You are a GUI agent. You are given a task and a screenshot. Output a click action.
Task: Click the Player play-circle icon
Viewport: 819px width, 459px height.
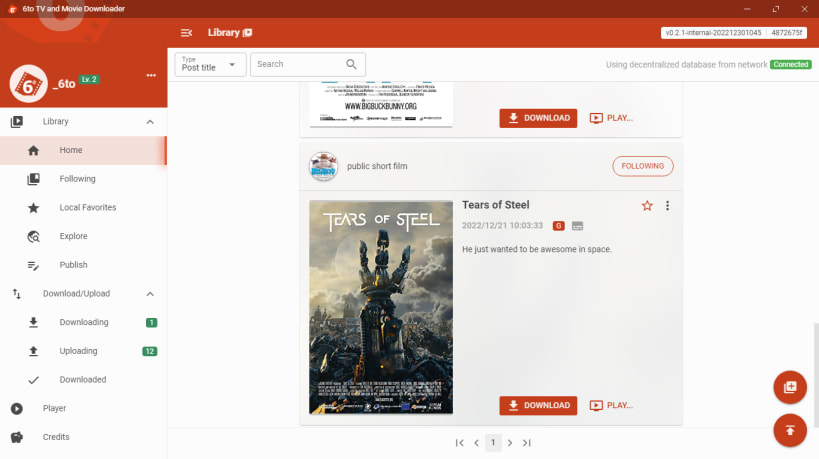[x=17, y=409]
